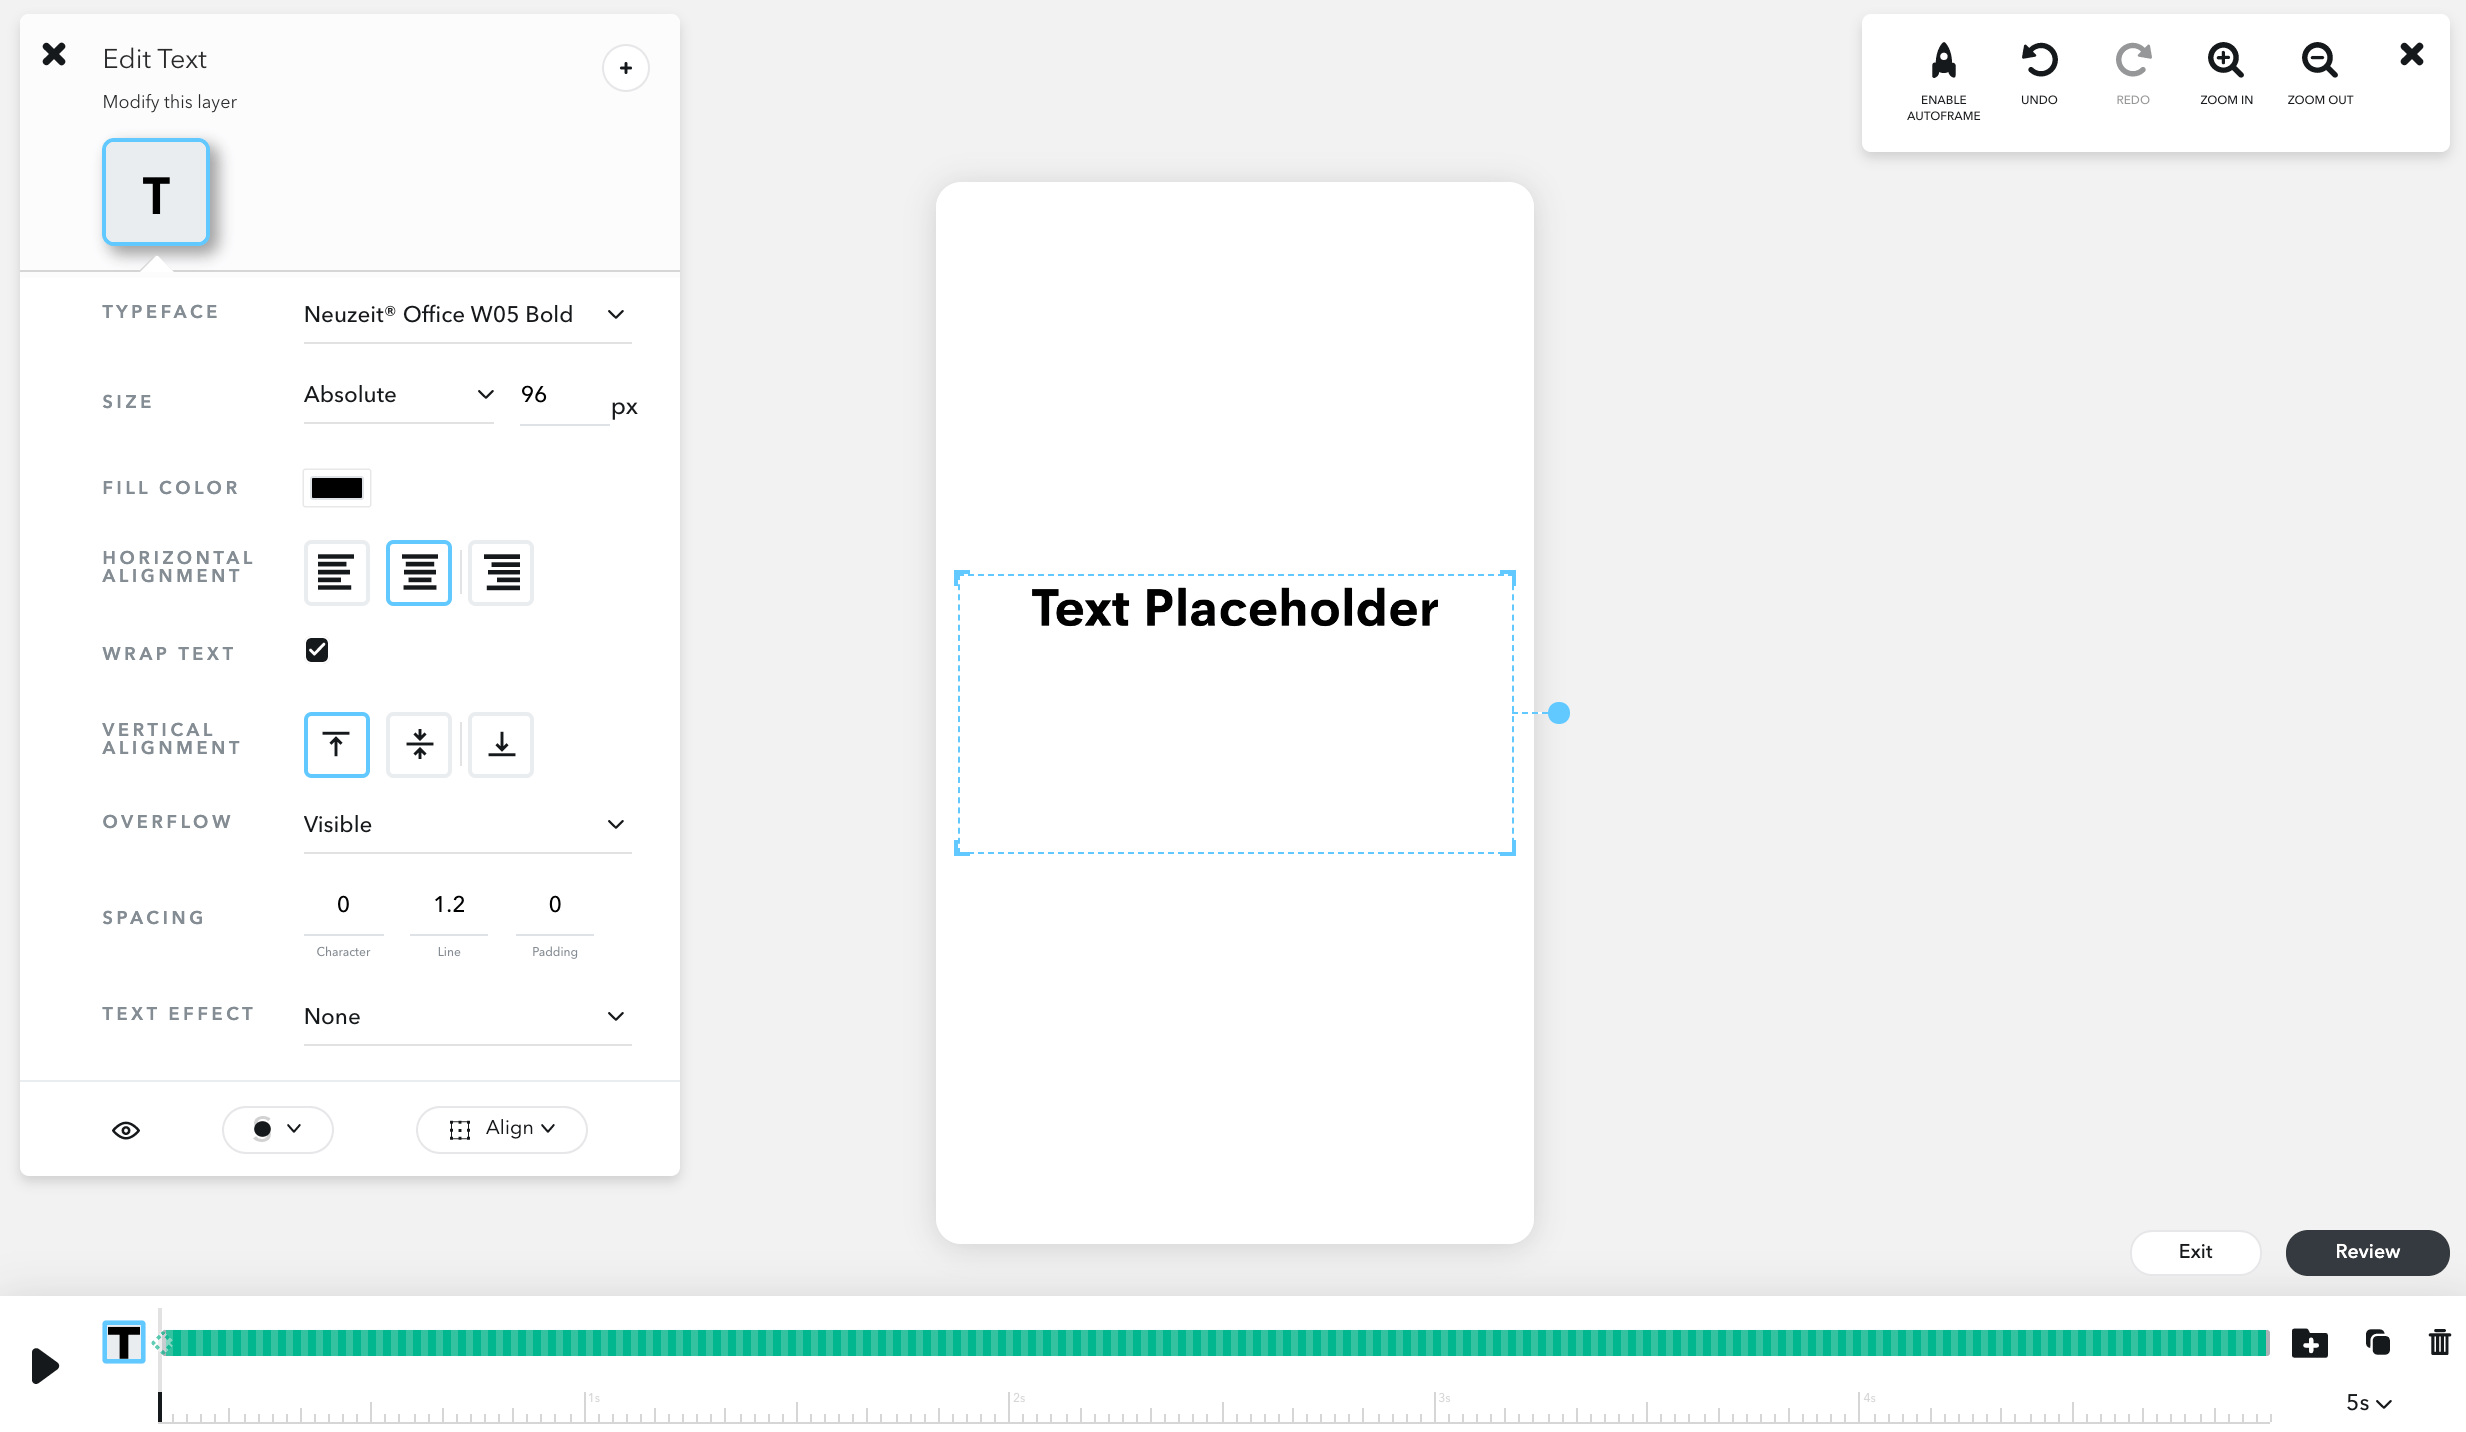Screen dimensions: 2466x1432
Task: Click the Enable Autoframe rocket icon
Action: tap(1943, 62)
